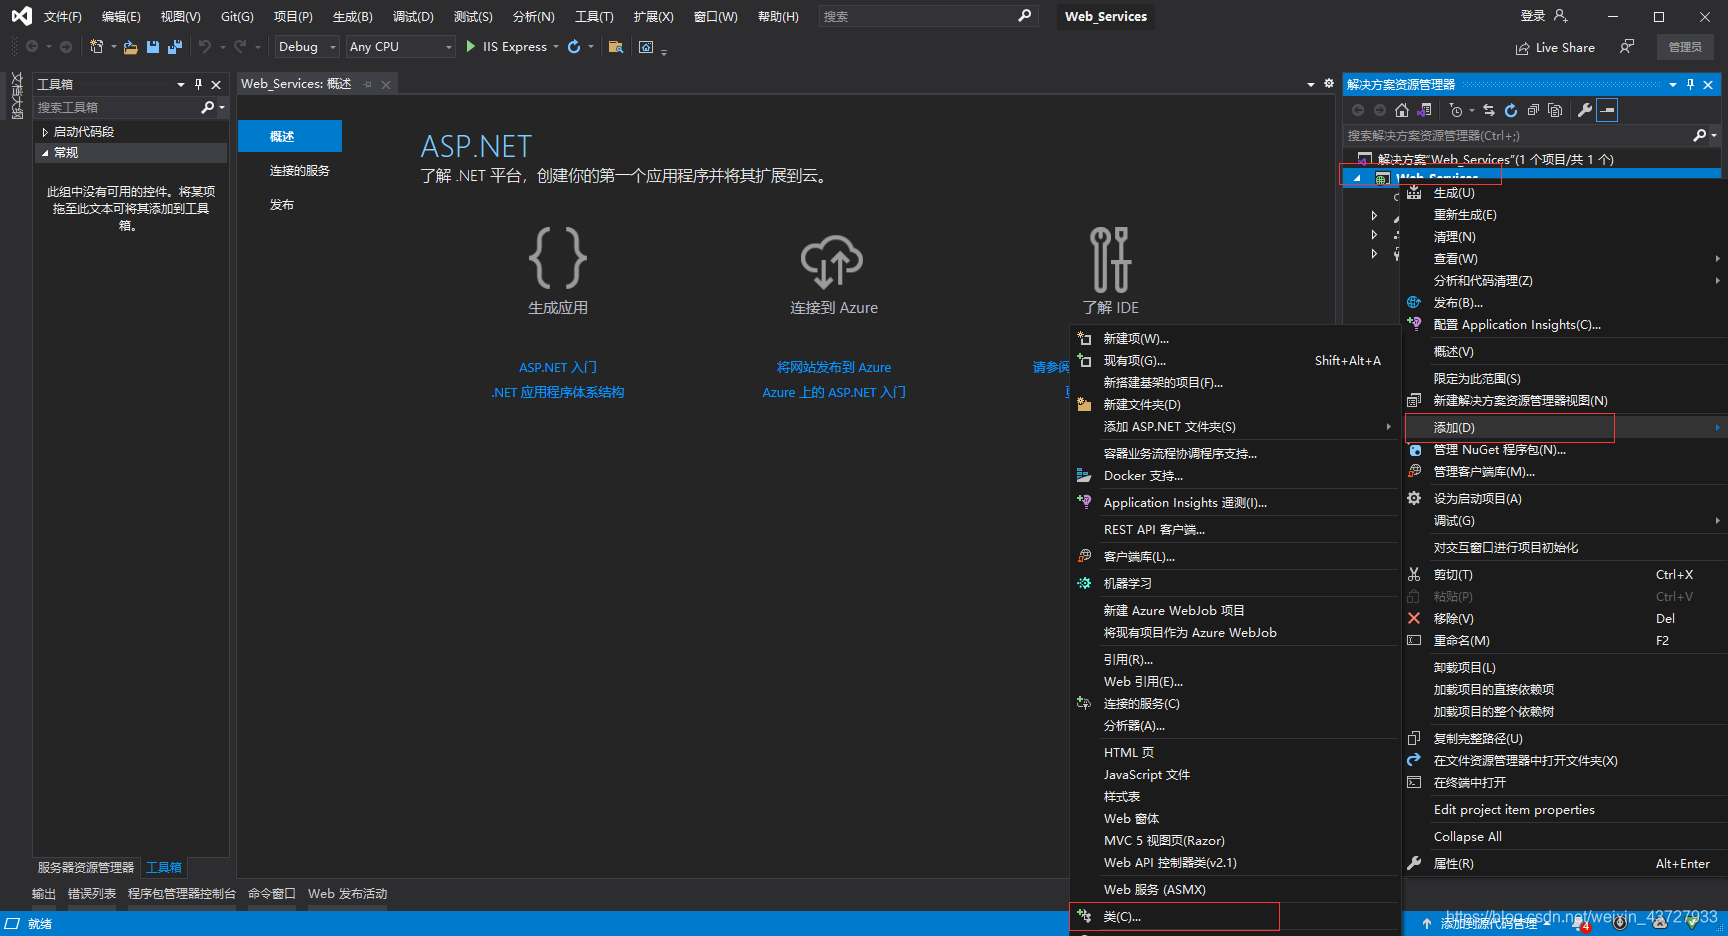
Task: Switch views with the purple Visual Studio icon
Action: [1425, 110]
